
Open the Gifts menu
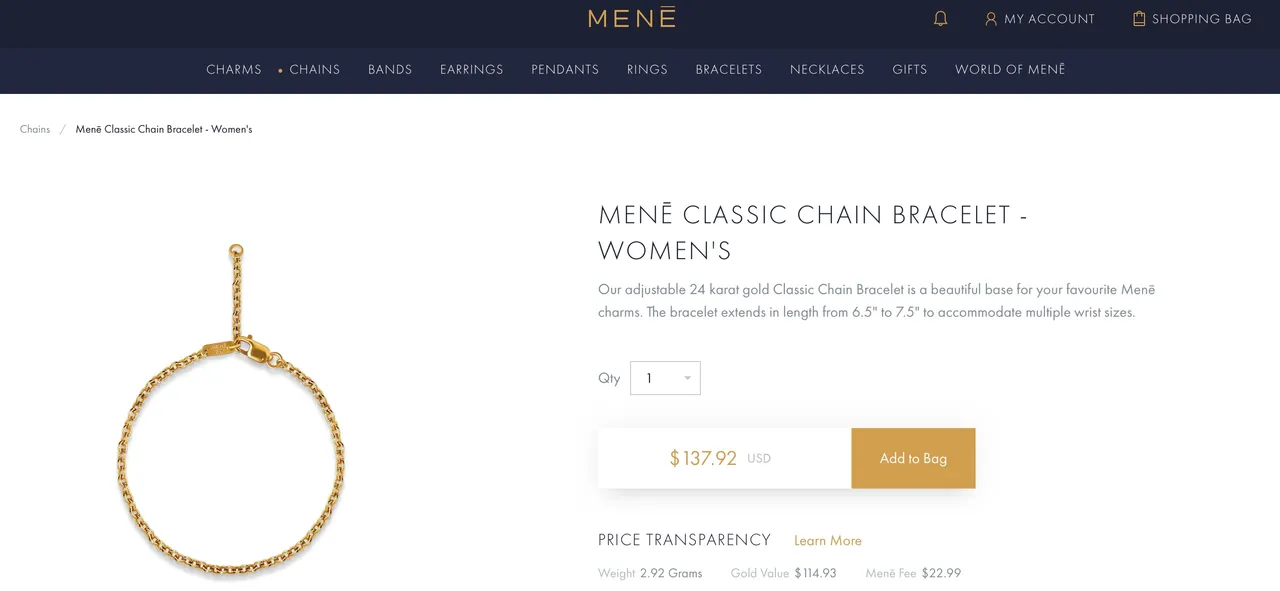click(910, 70)
